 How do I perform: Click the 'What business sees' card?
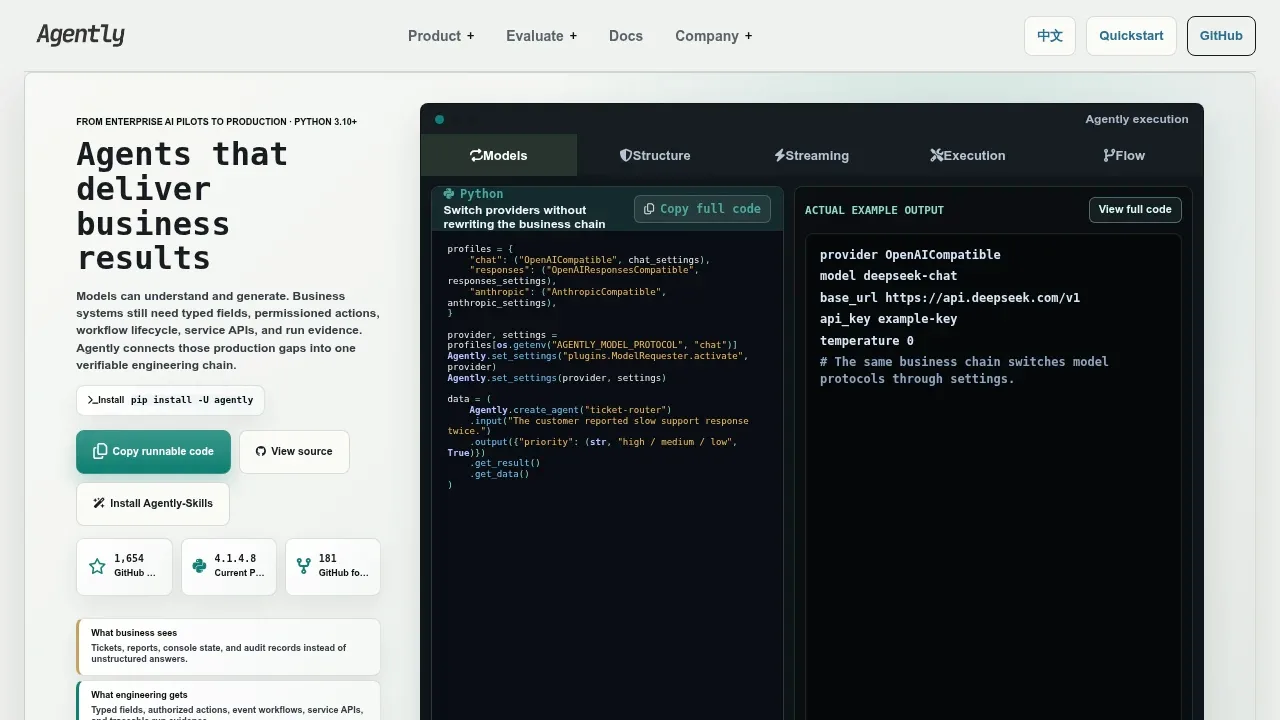(228, 647)
